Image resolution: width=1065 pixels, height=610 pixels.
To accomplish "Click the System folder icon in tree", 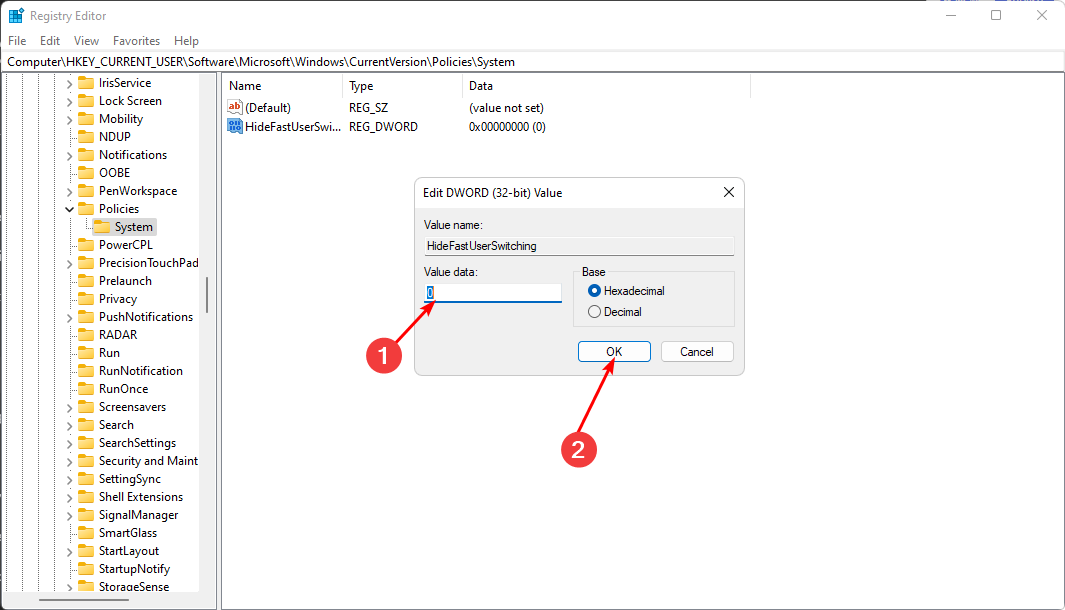I will 101,227.
